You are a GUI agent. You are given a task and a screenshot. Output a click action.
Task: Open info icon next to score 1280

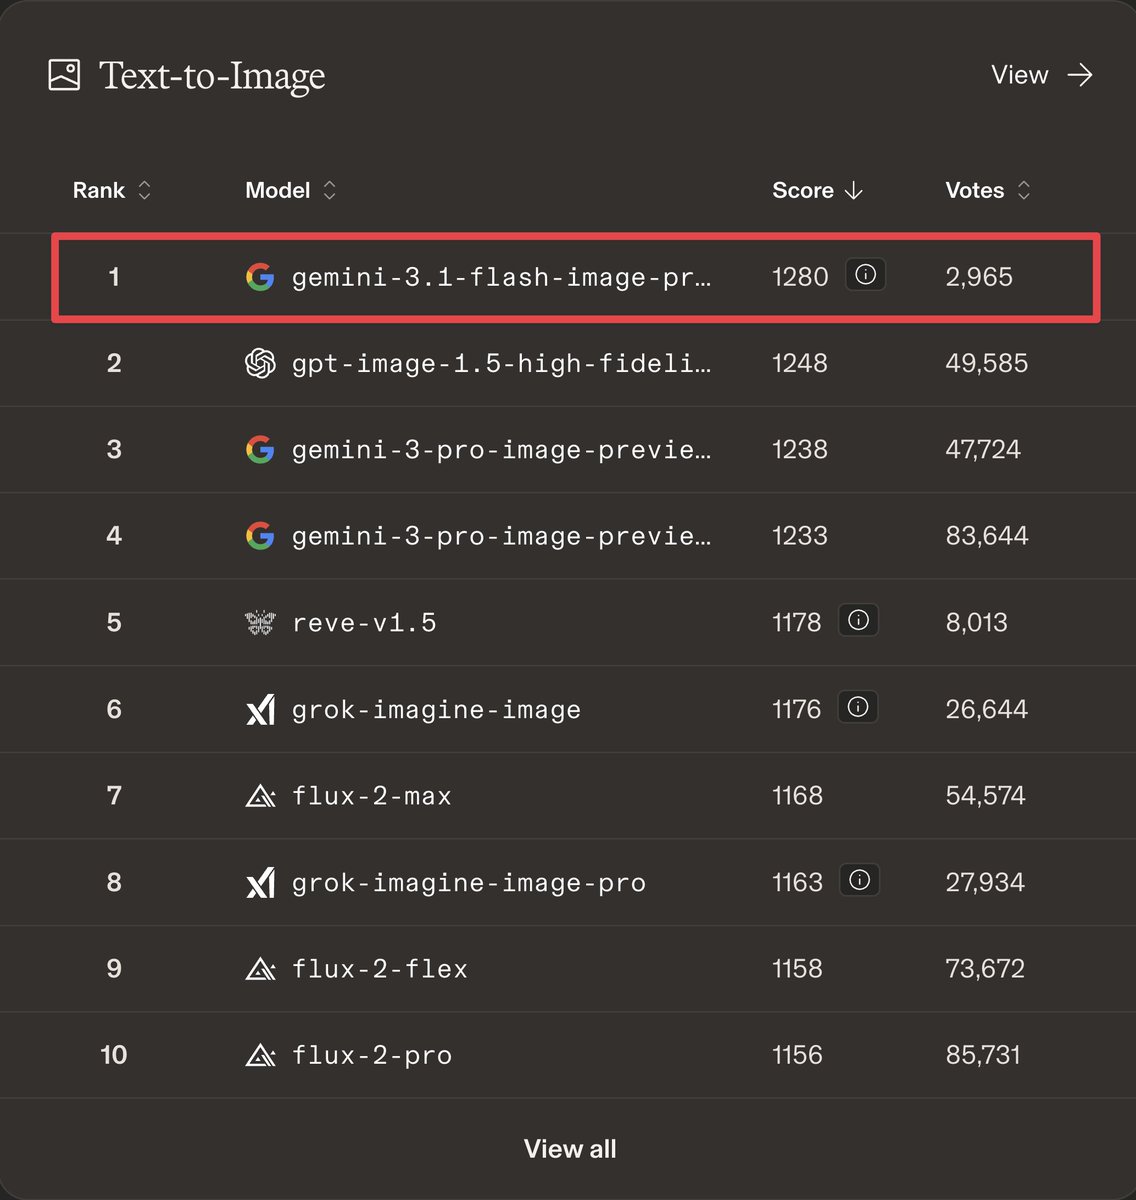(x=866, y=275)
